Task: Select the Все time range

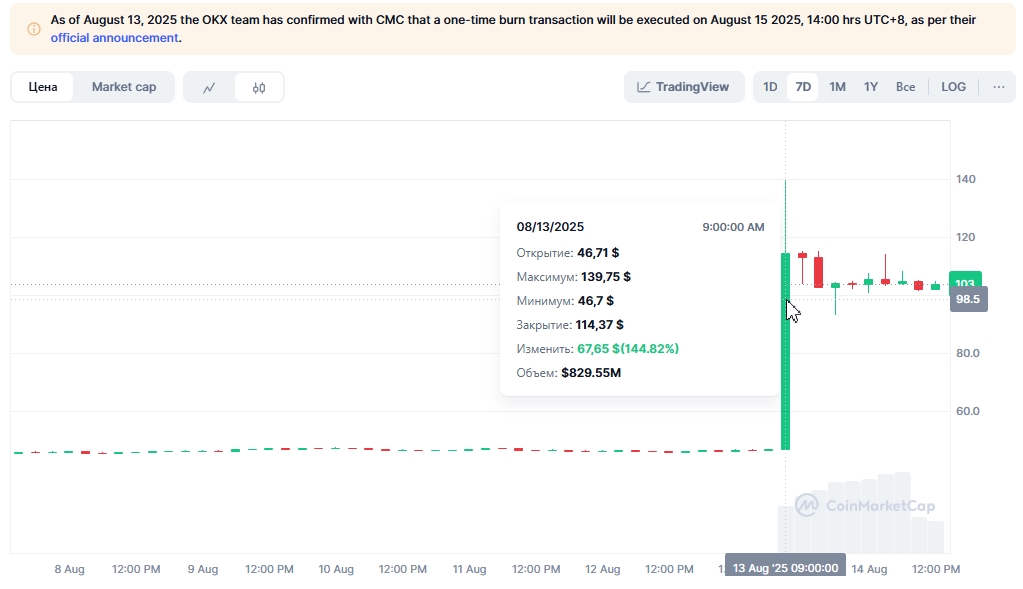Action: (x=905, y=87)
